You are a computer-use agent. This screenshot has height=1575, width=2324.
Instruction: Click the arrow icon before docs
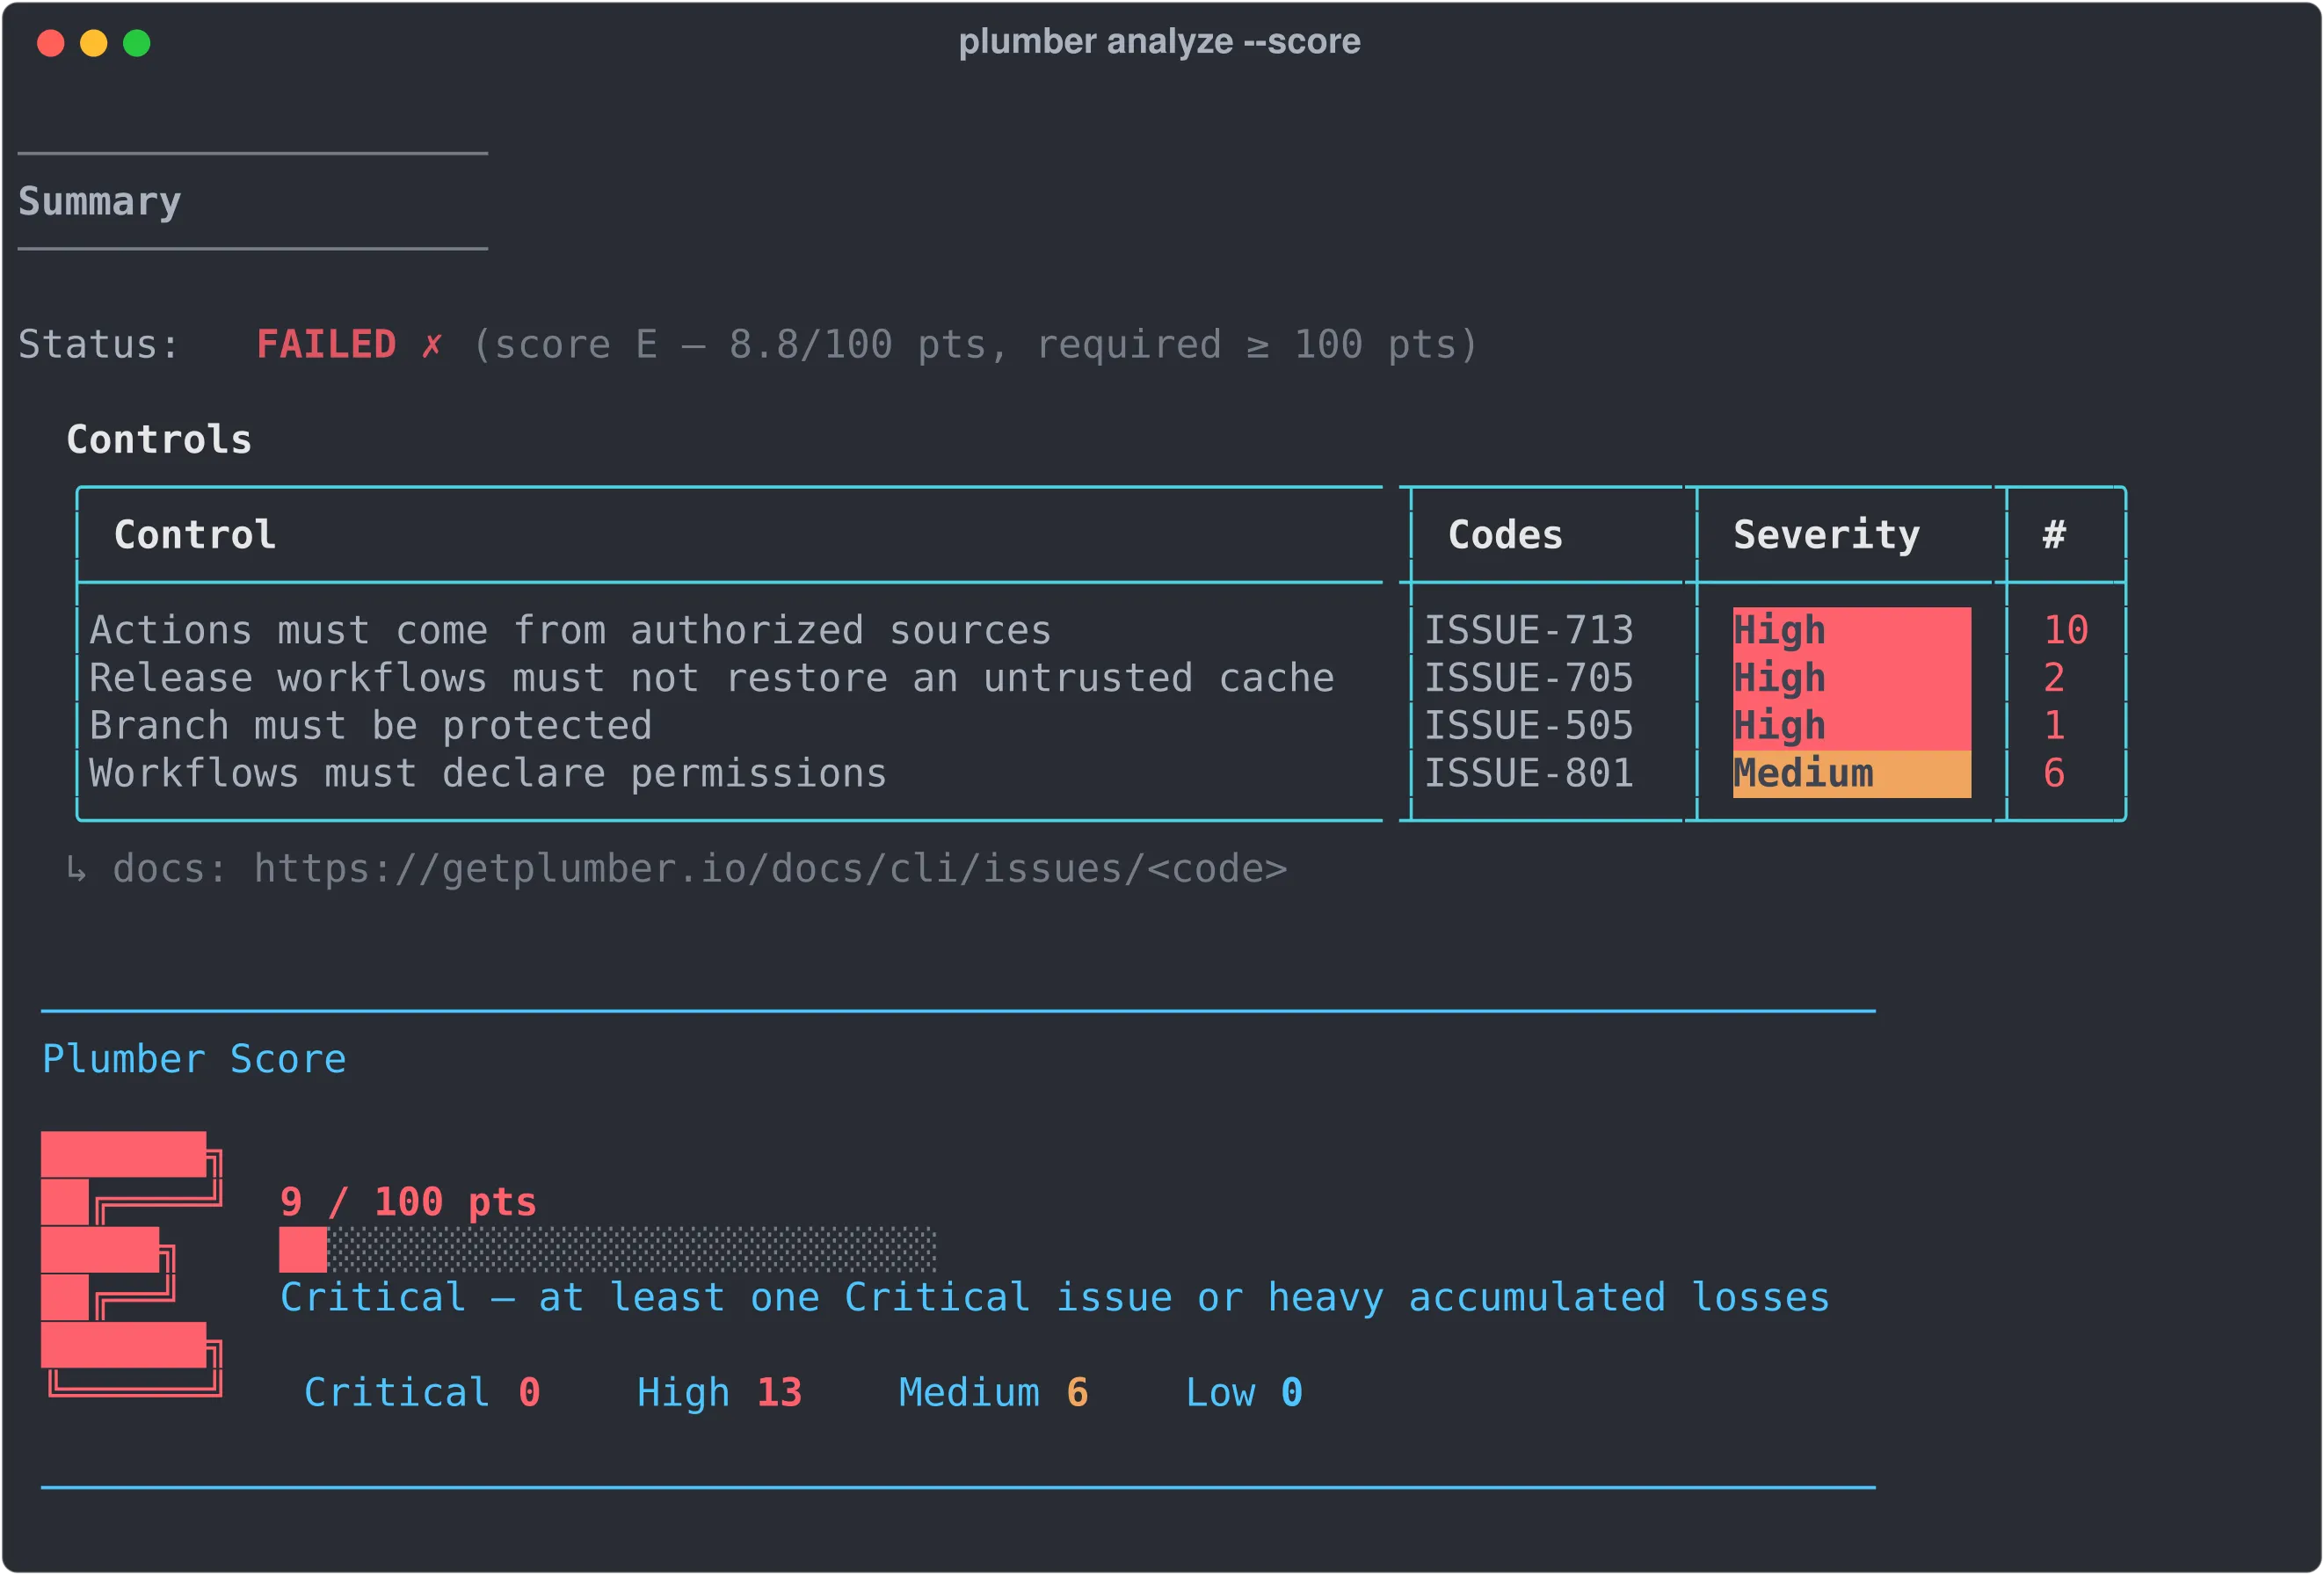76,870
